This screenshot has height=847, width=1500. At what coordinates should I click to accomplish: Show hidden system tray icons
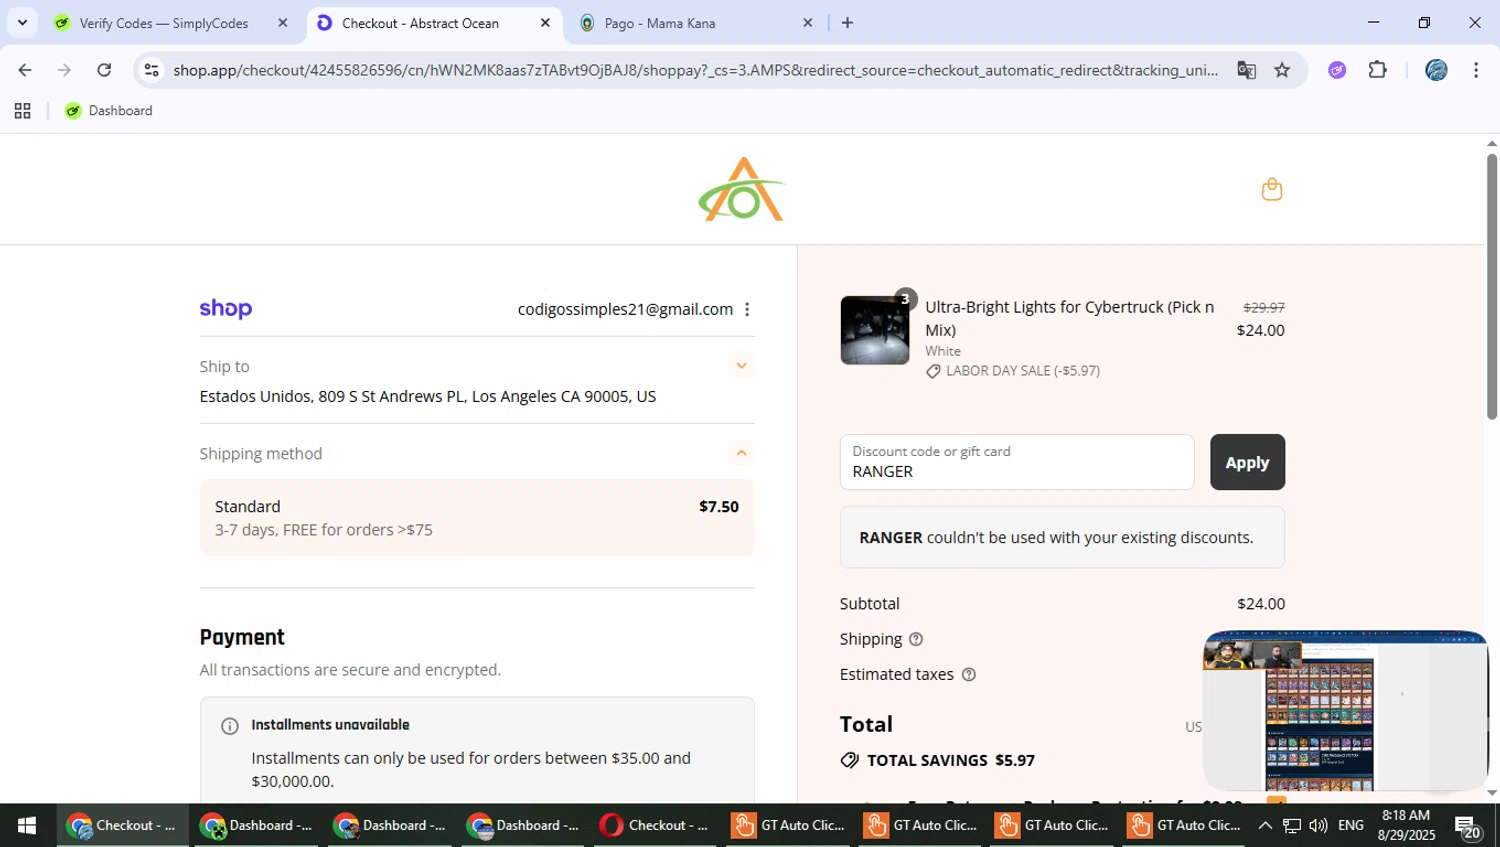1265,826
